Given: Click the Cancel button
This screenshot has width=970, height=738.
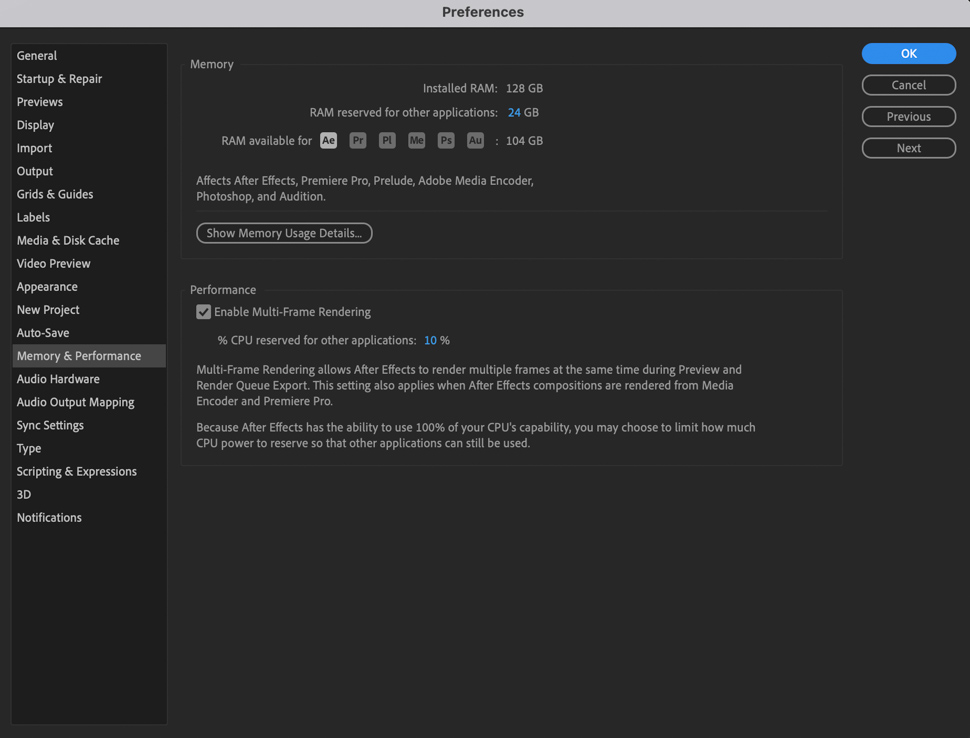Looking at the screenshot, I should point(908,85).
